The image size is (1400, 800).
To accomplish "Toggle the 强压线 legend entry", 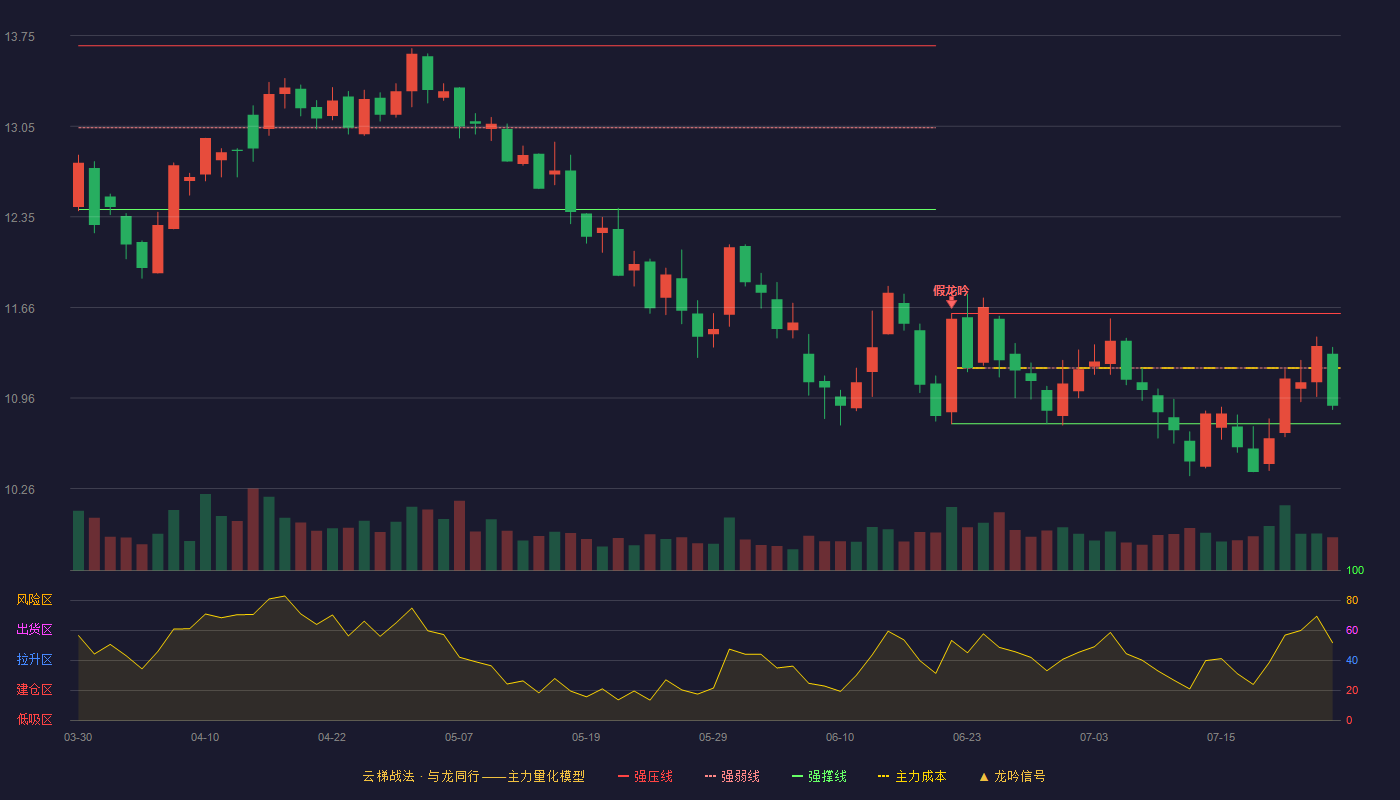I will click(x=645, y=776).
